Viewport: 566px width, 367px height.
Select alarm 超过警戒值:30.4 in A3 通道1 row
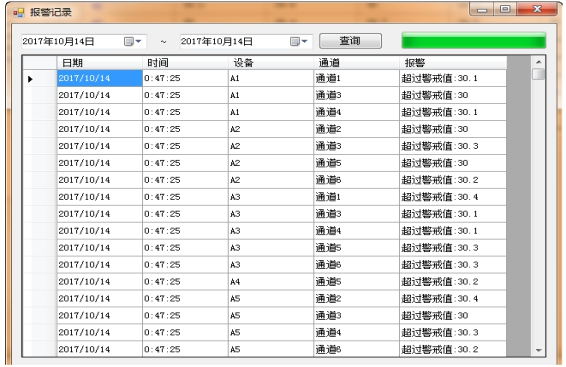coord(453,197)
